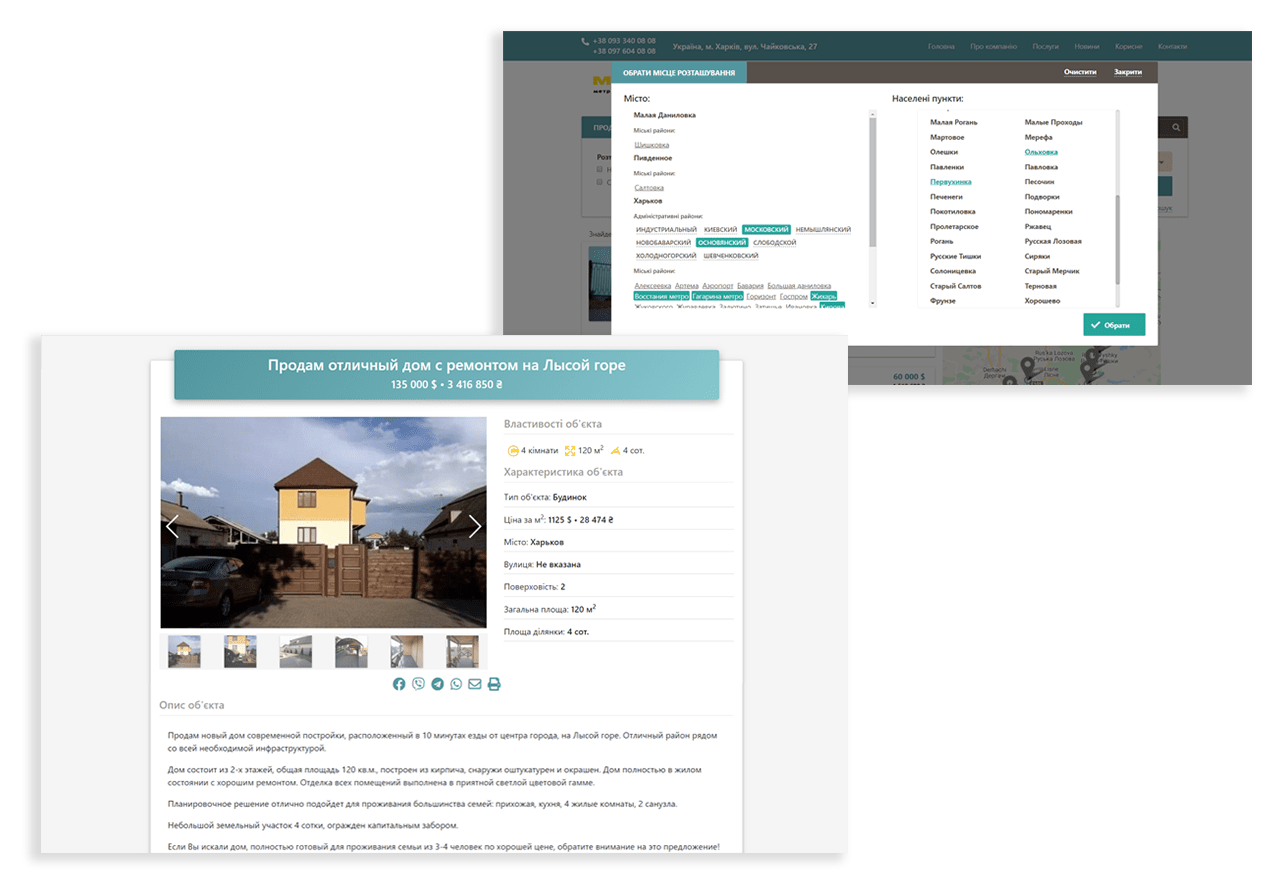Deselect МОСКОВСКИЙ district tag
The height and width of the screenshot is (888, 1280).
767,230
